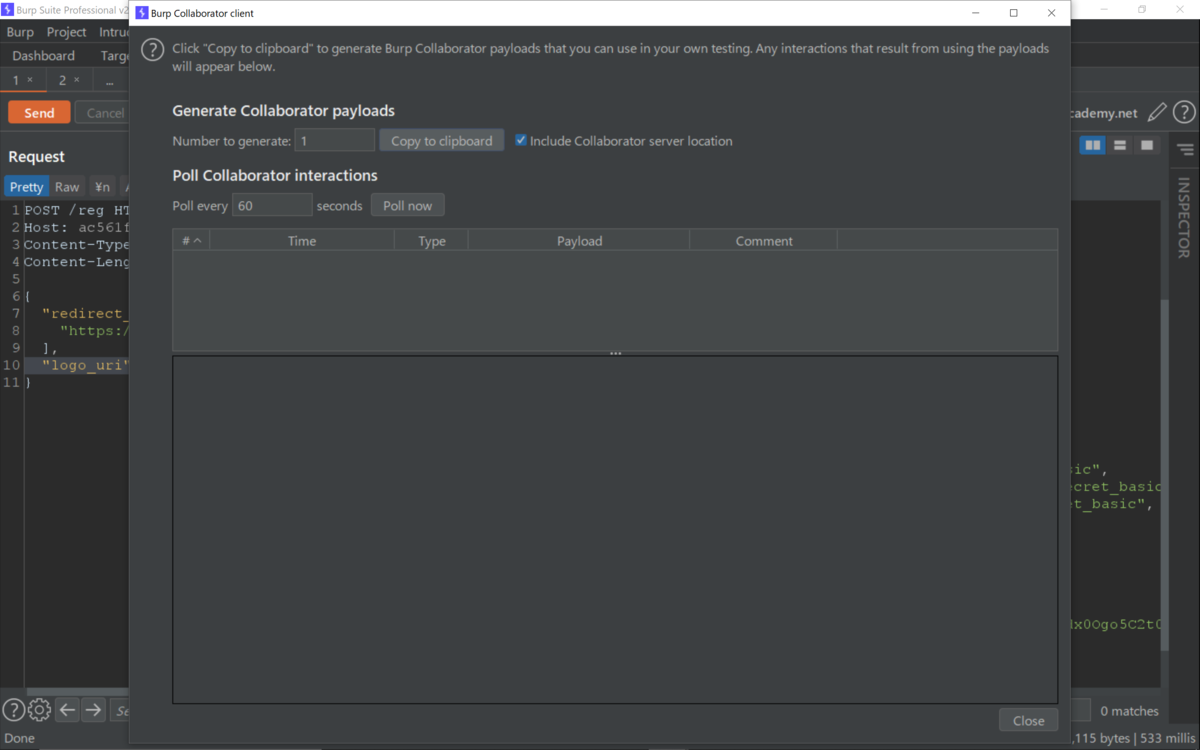The height and width of the screenshot is (750, 1200).
Task: Click the "0 matches" search result text
Action: (1129, 711)
